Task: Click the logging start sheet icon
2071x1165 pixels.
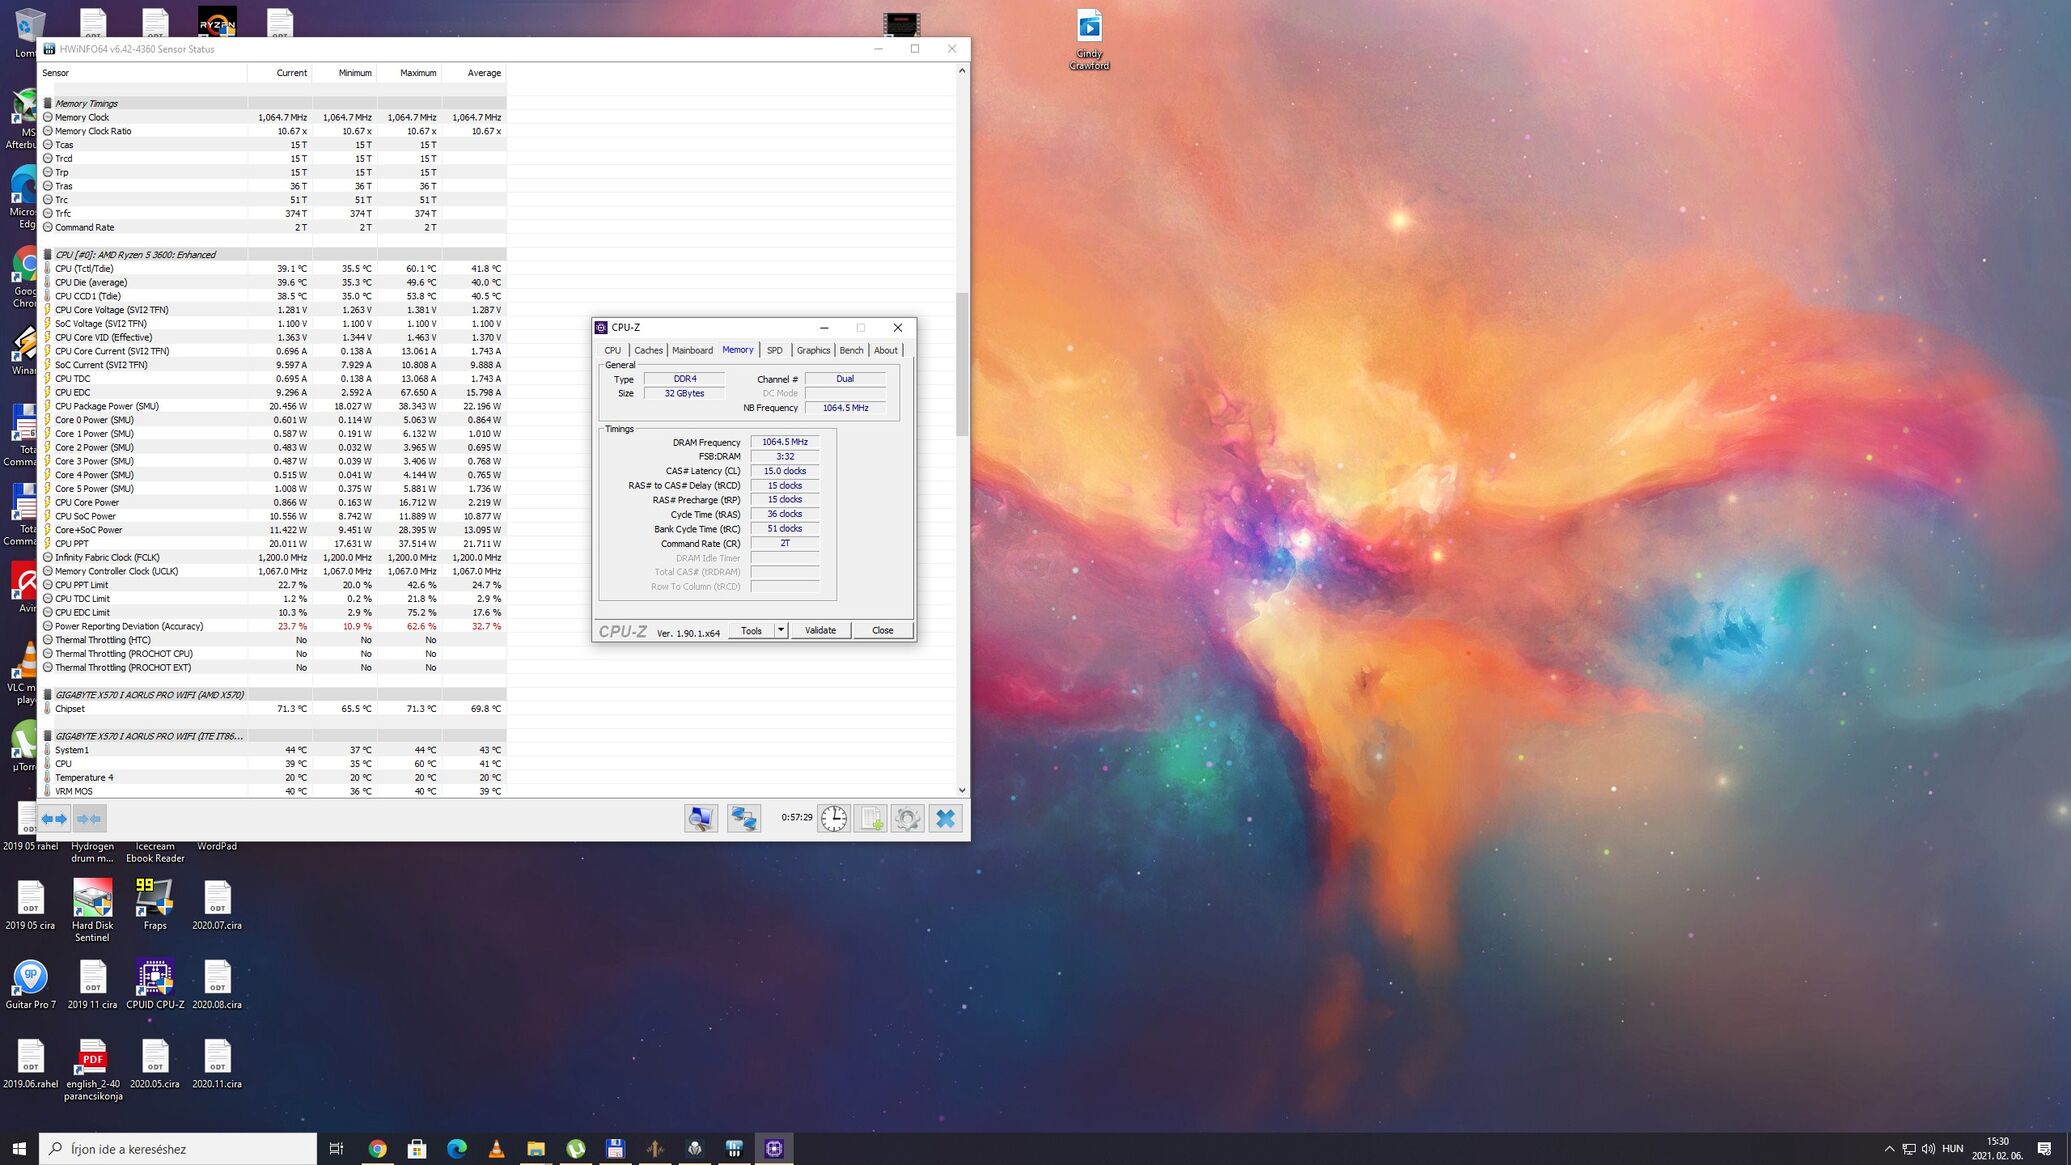Action: pos(870,819)
